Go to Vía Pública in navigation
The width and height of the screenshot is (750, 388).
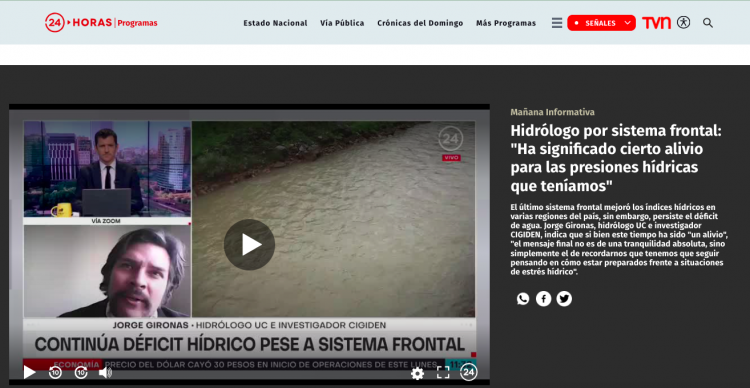point(342,23)
